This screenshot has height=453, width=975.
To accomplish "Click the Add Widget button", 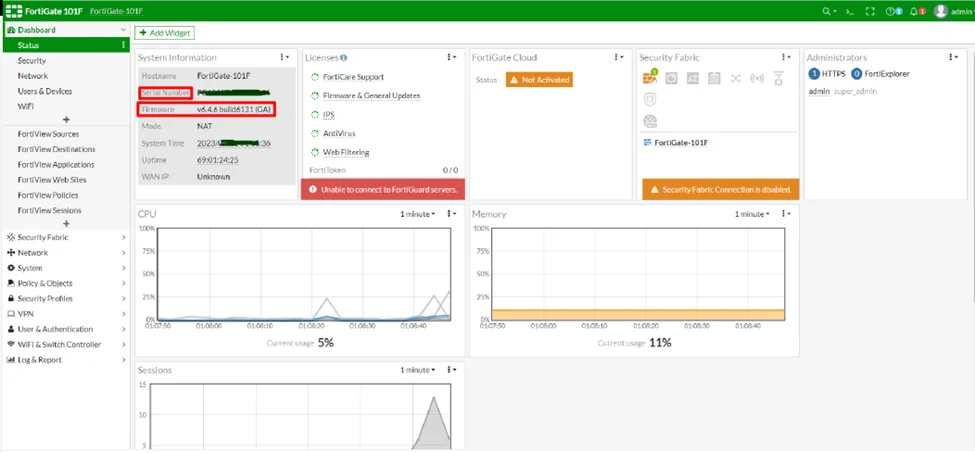I will tap(165, 33).
